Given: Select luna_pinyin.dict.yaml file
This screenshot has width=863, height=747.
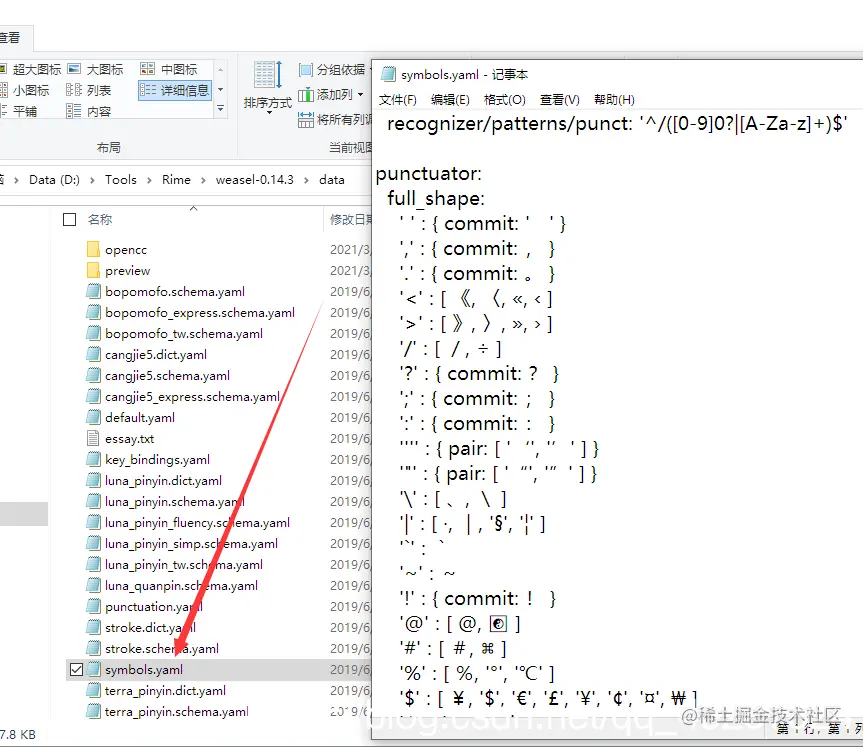Looking at the screenshot, I should 163,481.
